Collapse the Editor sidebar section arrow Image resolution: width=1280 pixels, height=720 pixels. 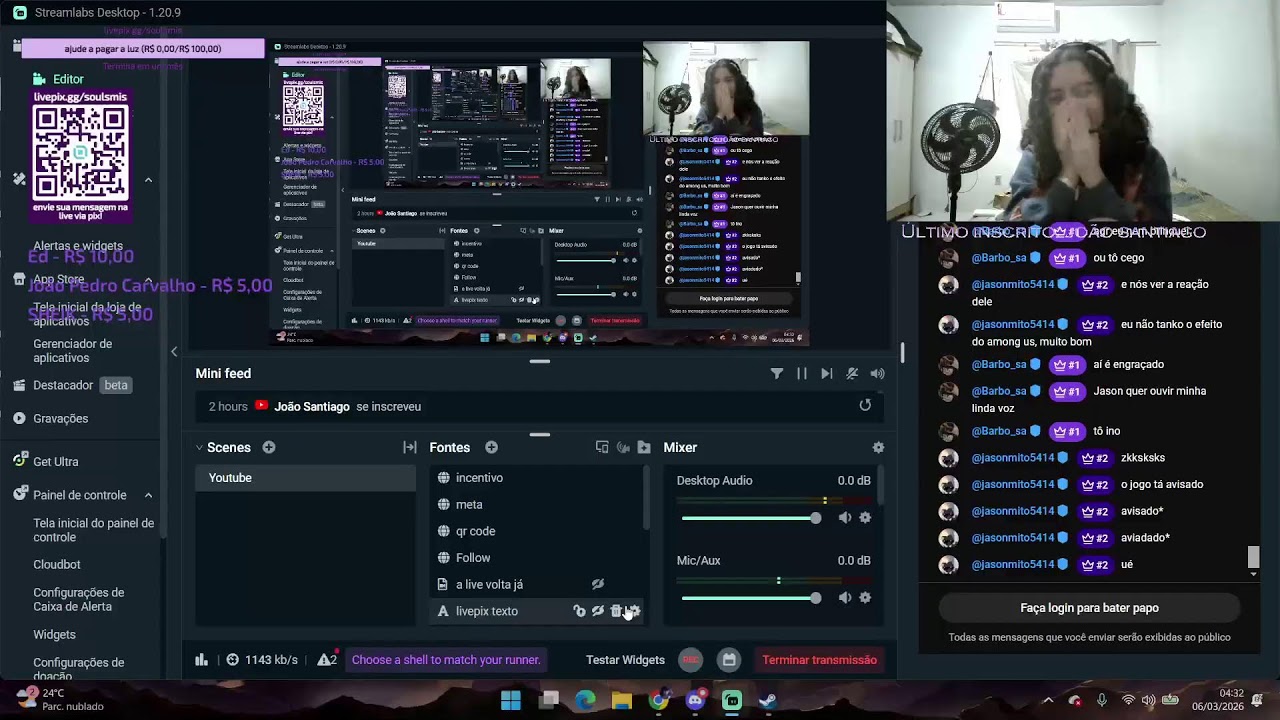tap(148, 180)
